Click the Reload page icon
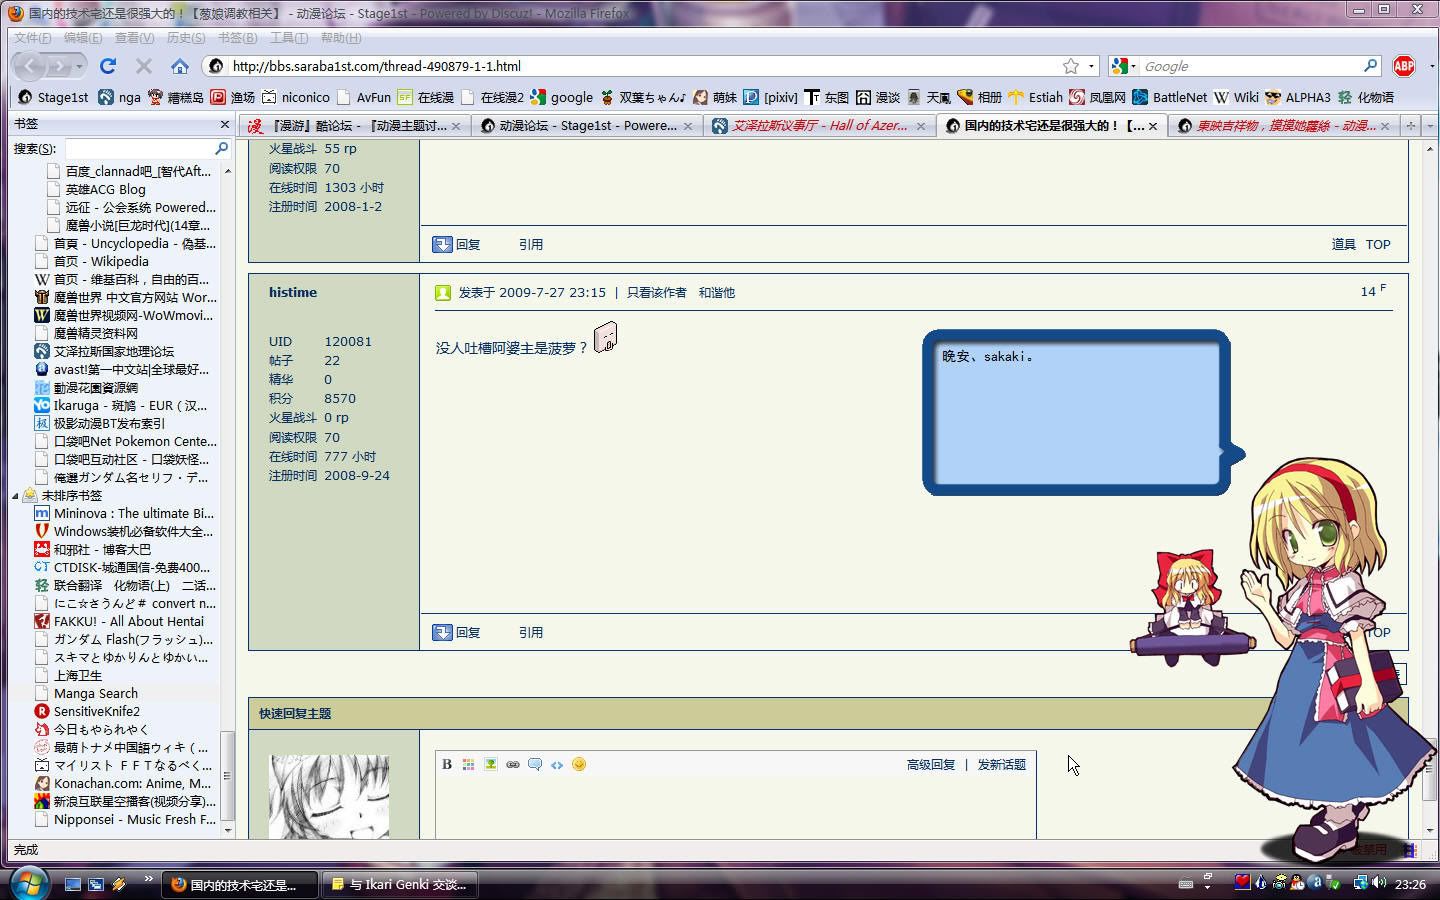The height and width of the screenshot is (900, 1440). [x=108, y=66]
